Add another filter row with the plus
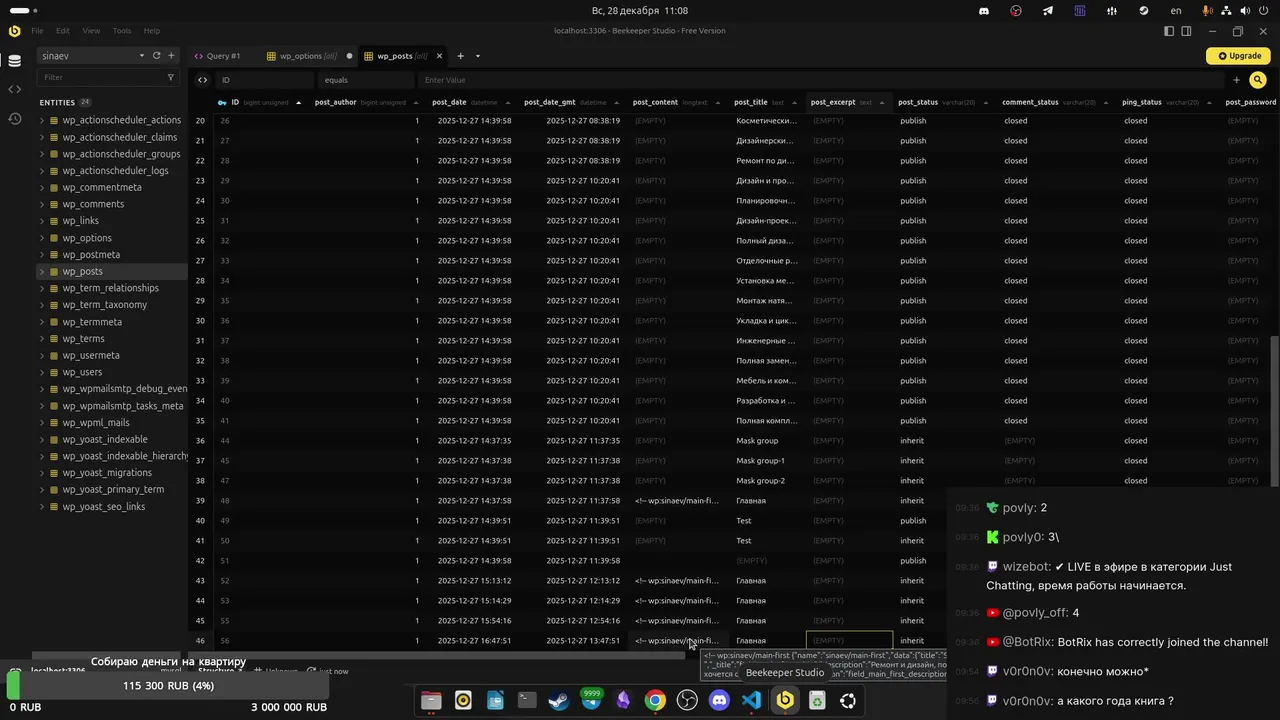Screen dimensions: 1280x720 tap(1236, 80)
